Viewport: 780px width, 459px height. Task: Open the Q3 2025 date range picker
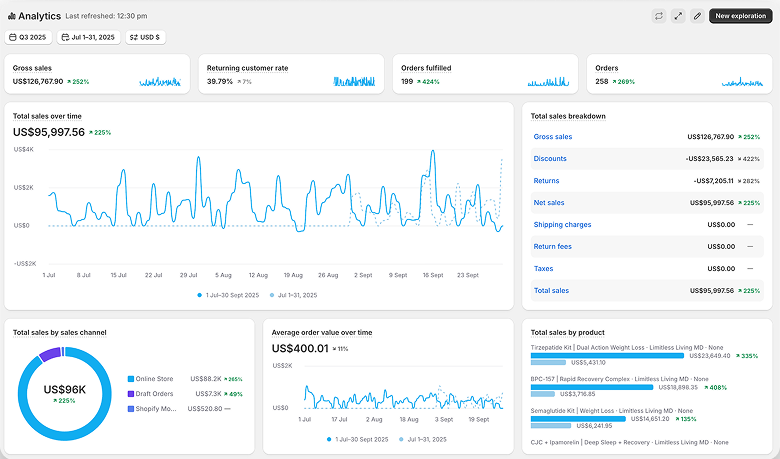click(x=28, y=37)
